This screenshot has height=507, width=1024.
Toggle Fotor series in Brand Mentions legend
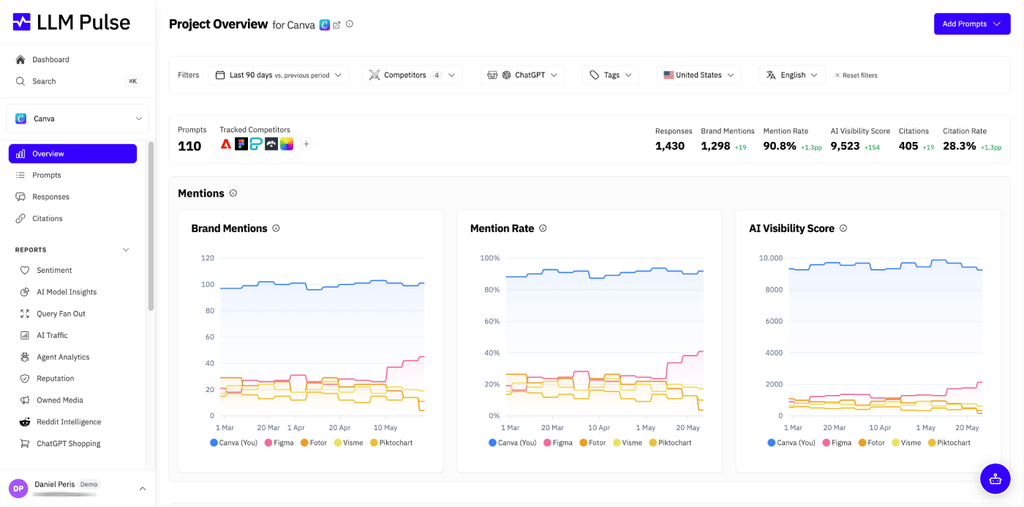[313, 442]
